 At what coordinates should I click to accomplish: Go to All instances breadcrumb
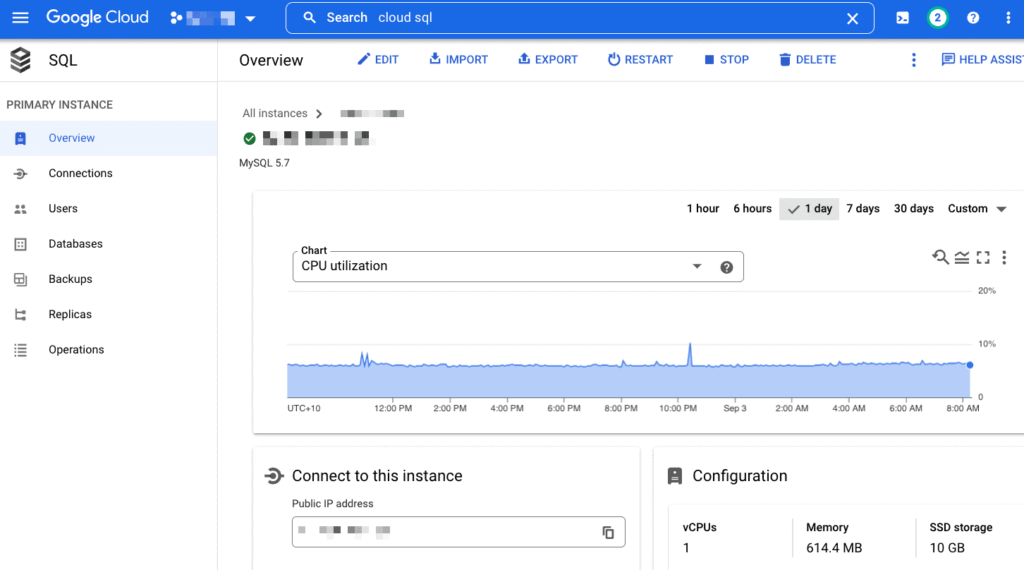click(274, 114)
